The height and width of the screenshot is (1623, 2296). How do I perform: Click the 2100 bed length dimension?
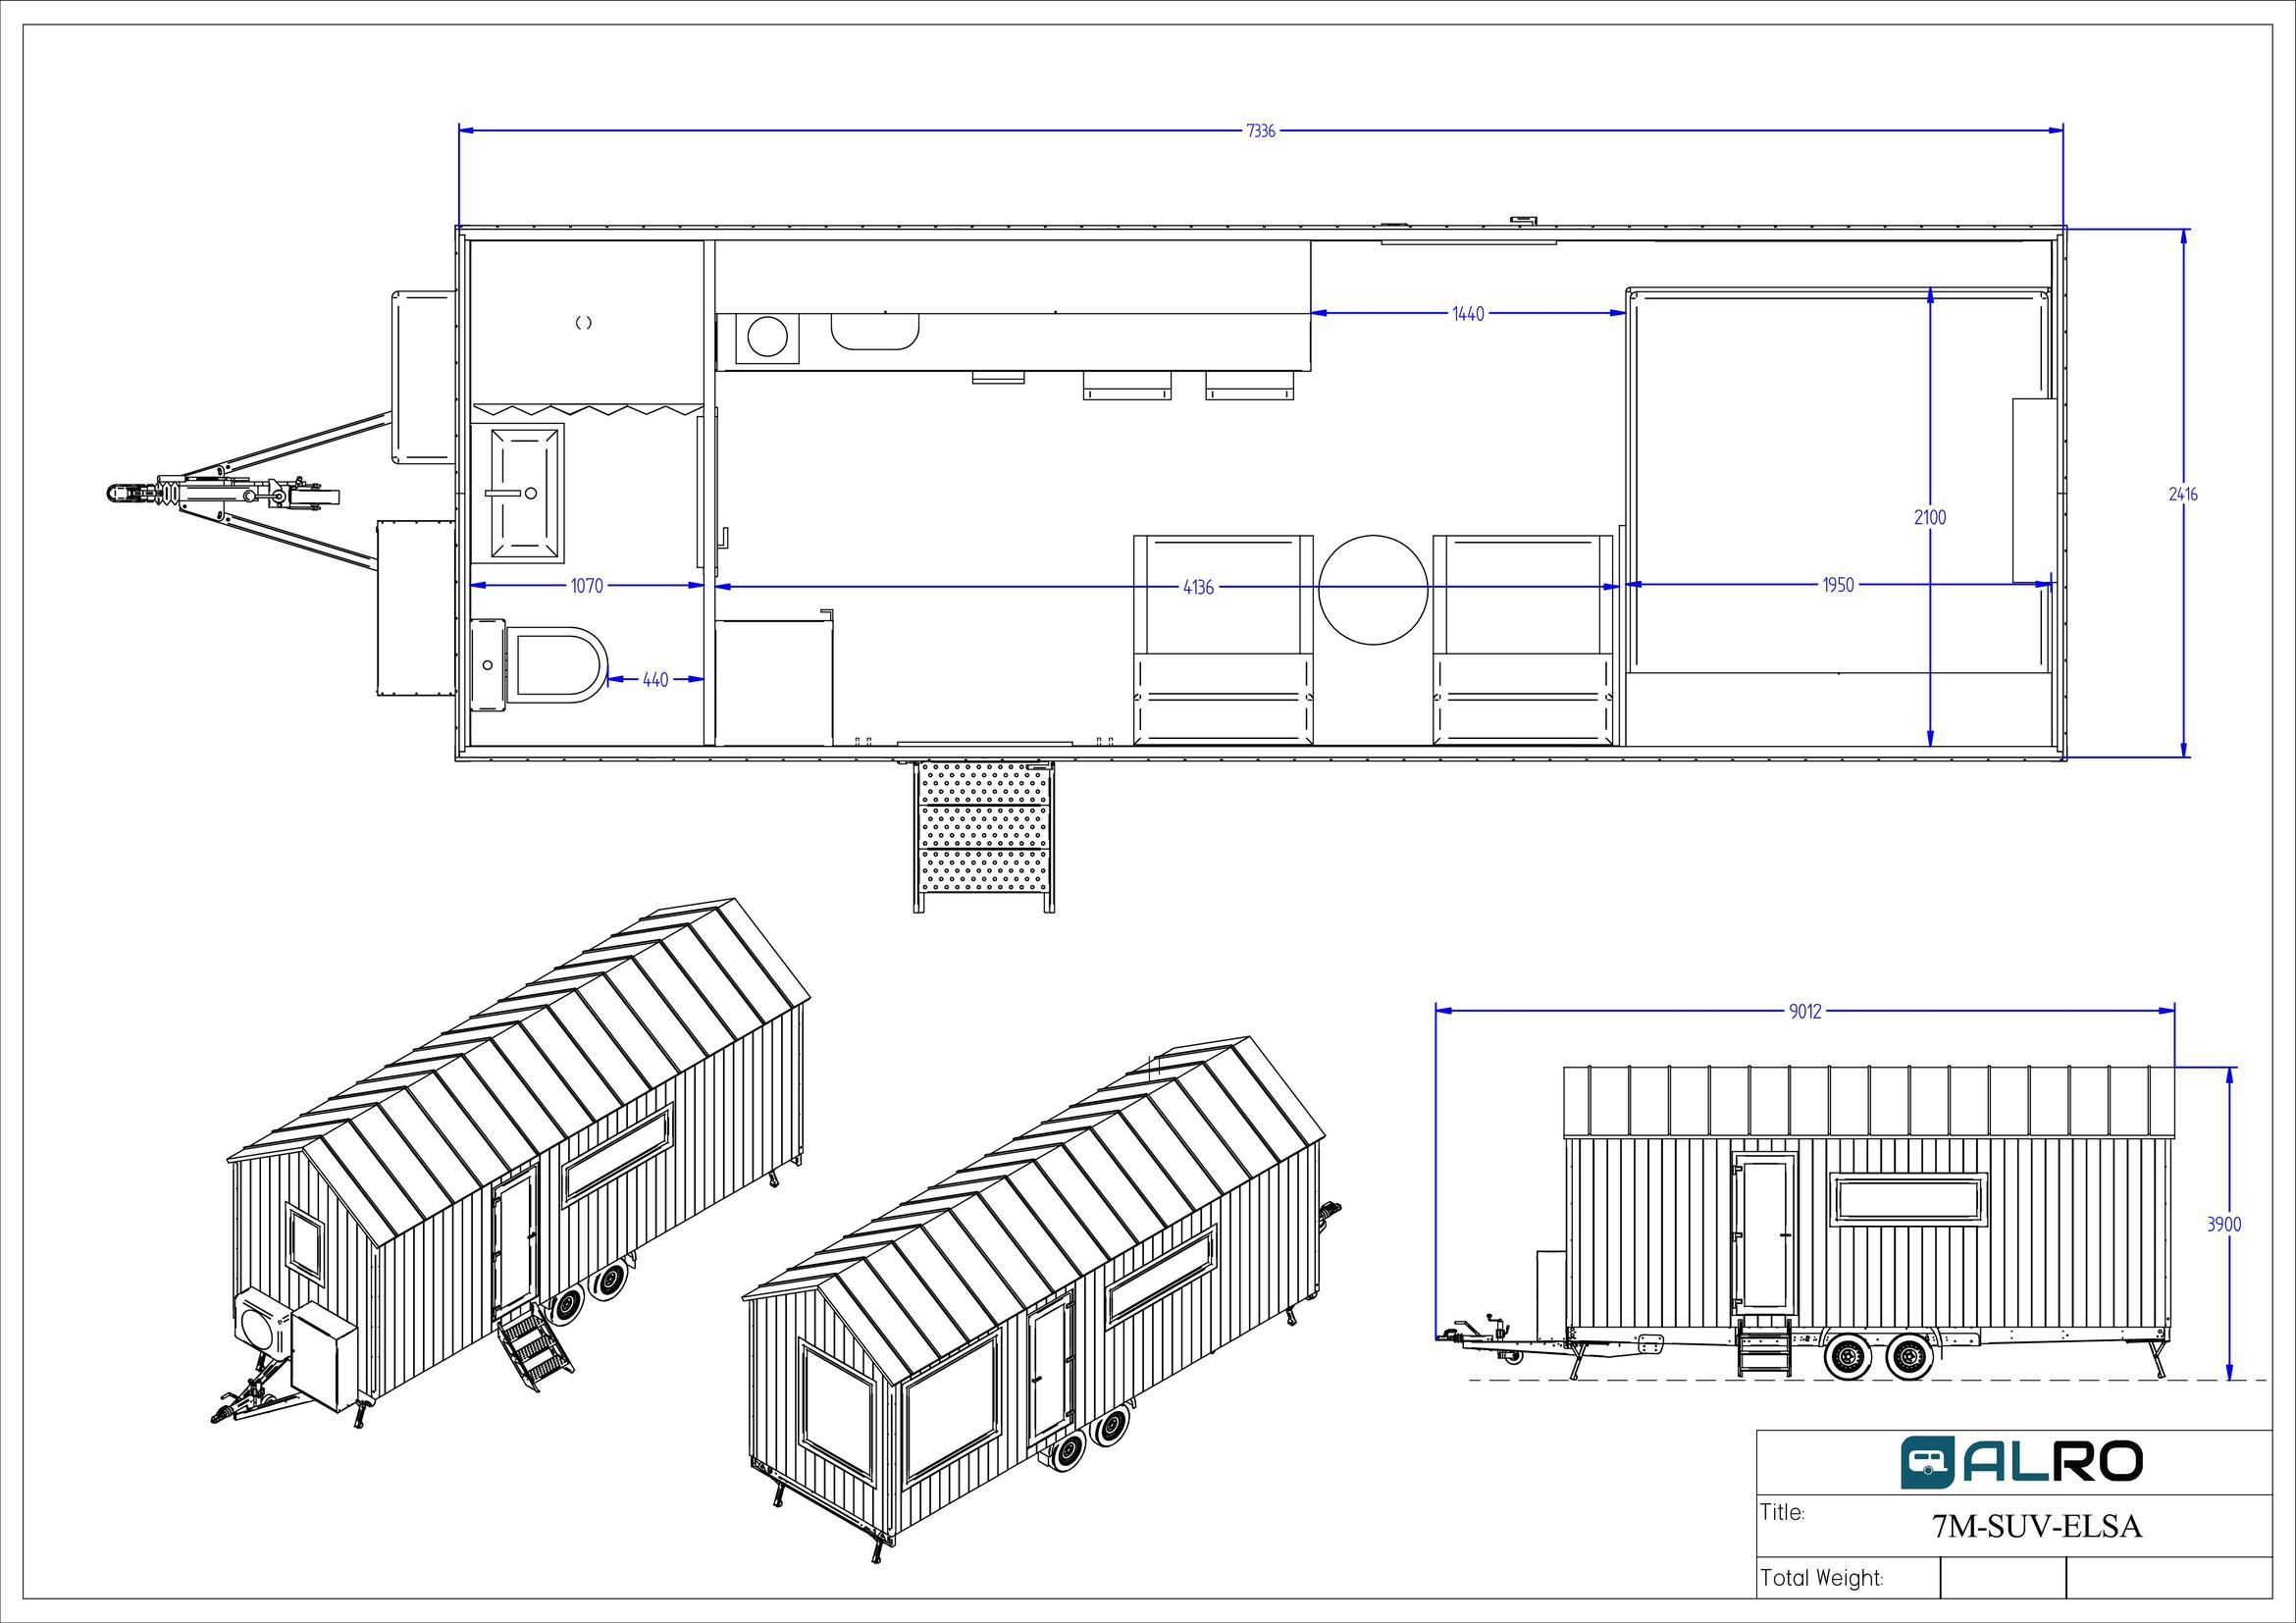[x=1930, y=517]
